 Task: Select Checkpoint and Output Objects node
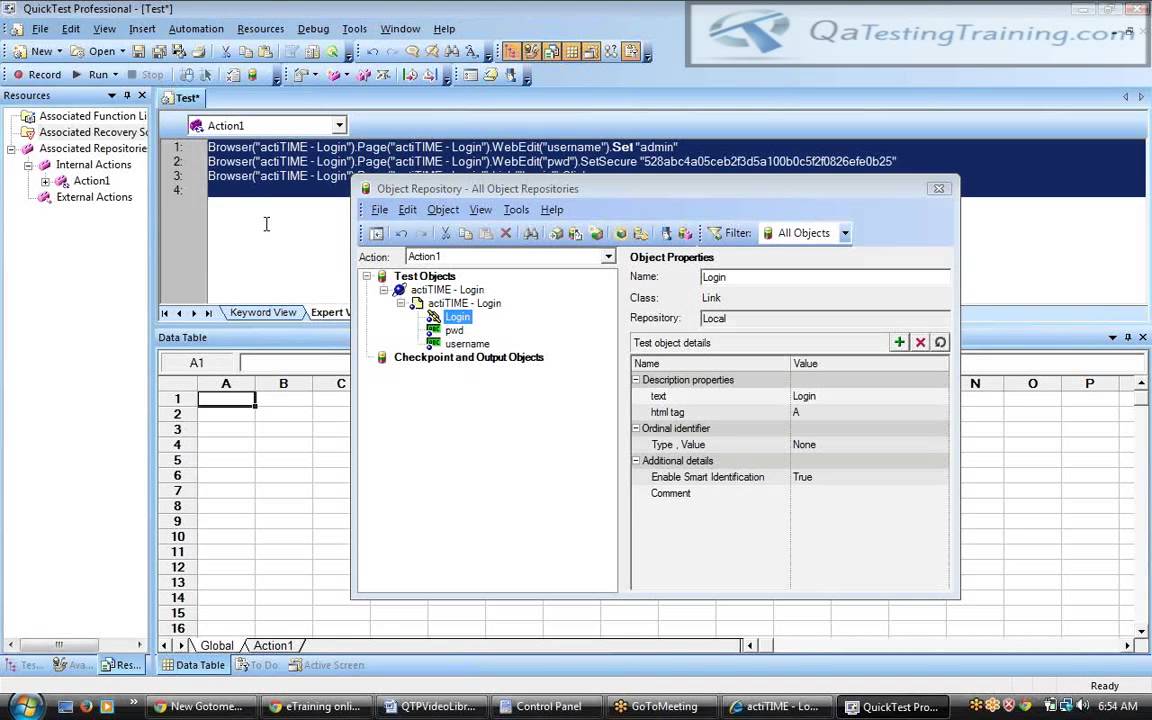tap(469, 357)
